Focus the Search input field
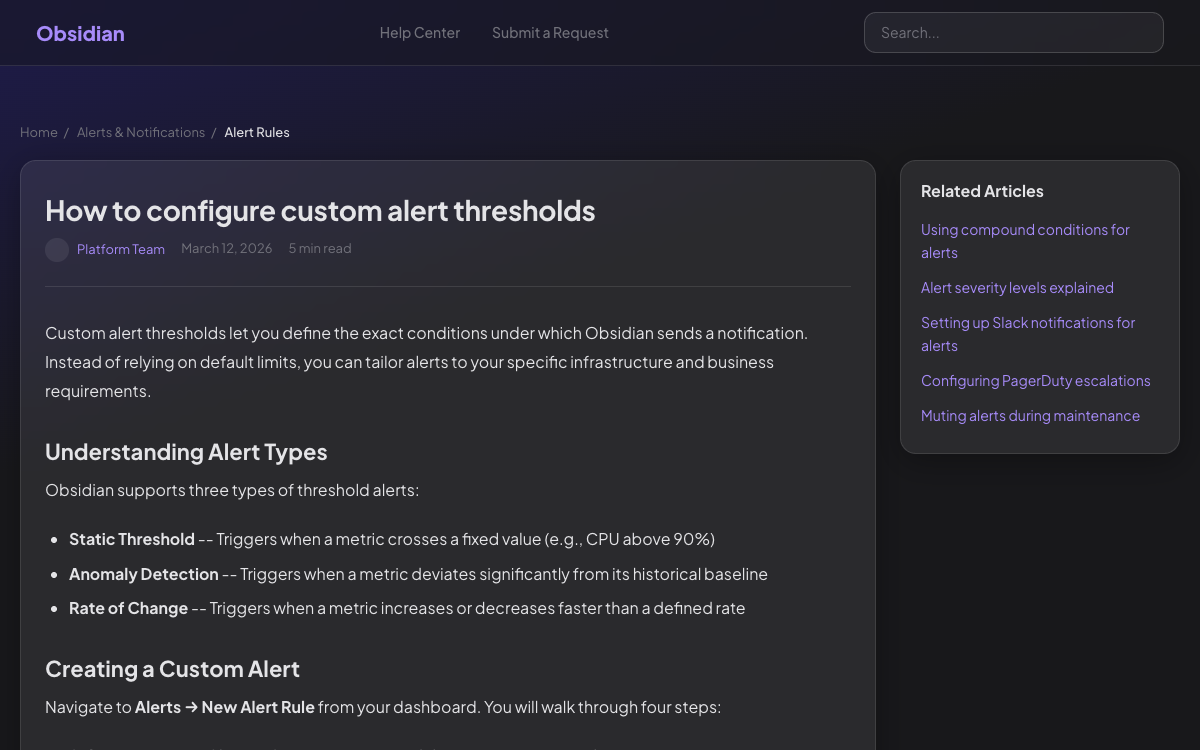 pos(1014,33)
